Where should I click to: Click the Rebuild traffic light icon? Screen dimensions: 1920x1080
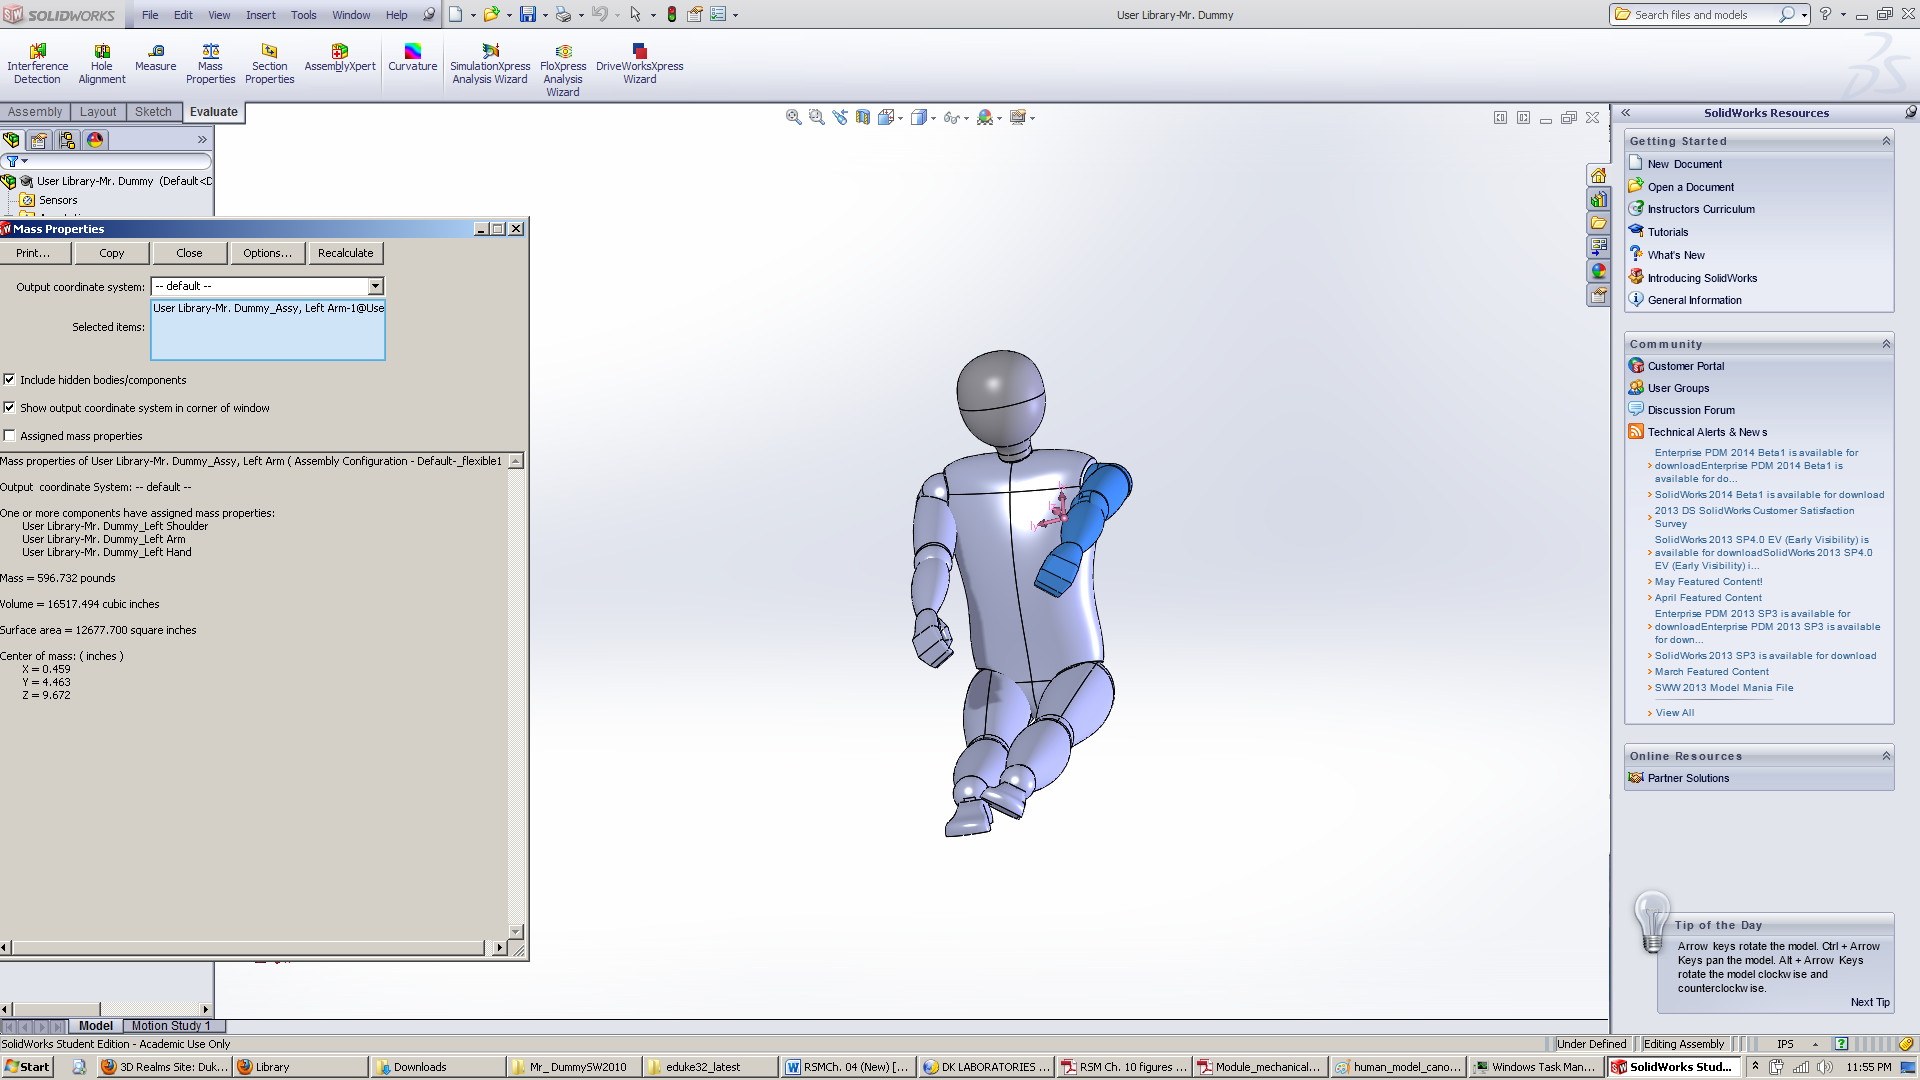[672, 14]
